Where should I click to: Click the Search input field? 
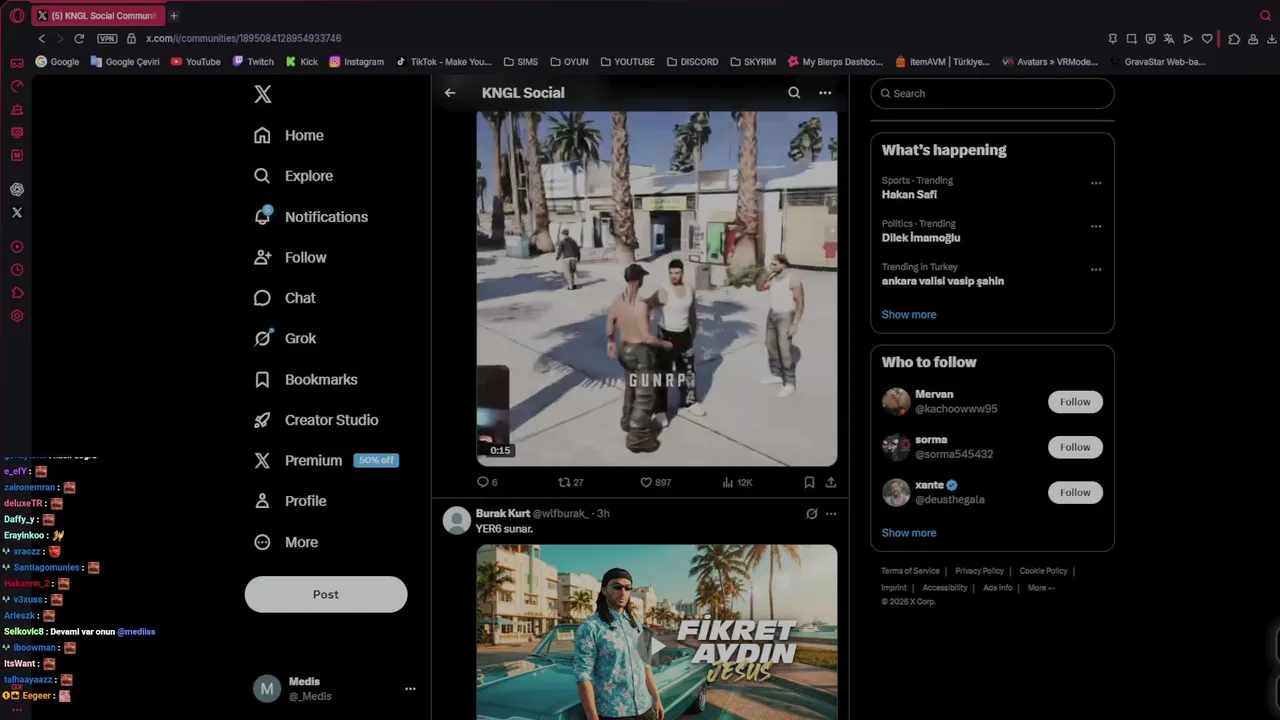(x=992, y=93)
